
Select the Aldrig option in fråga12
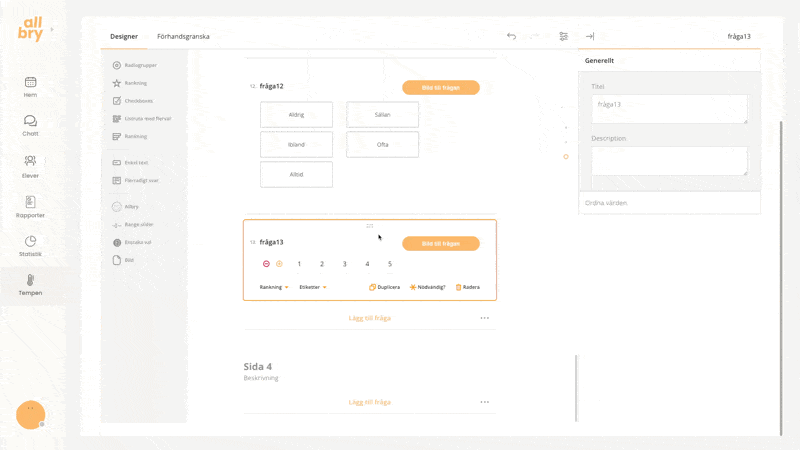tap(296, 115)
